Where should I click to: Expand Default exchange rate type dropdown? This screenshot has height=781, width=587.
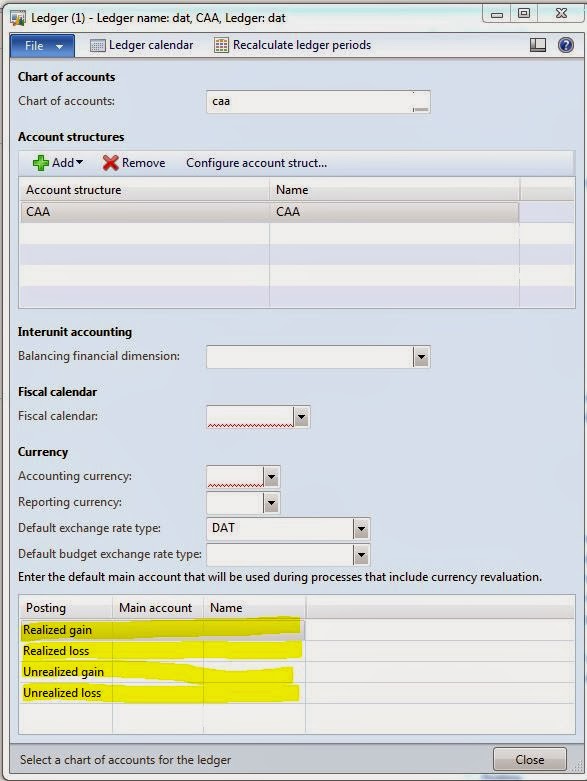(x=361, y=529)
